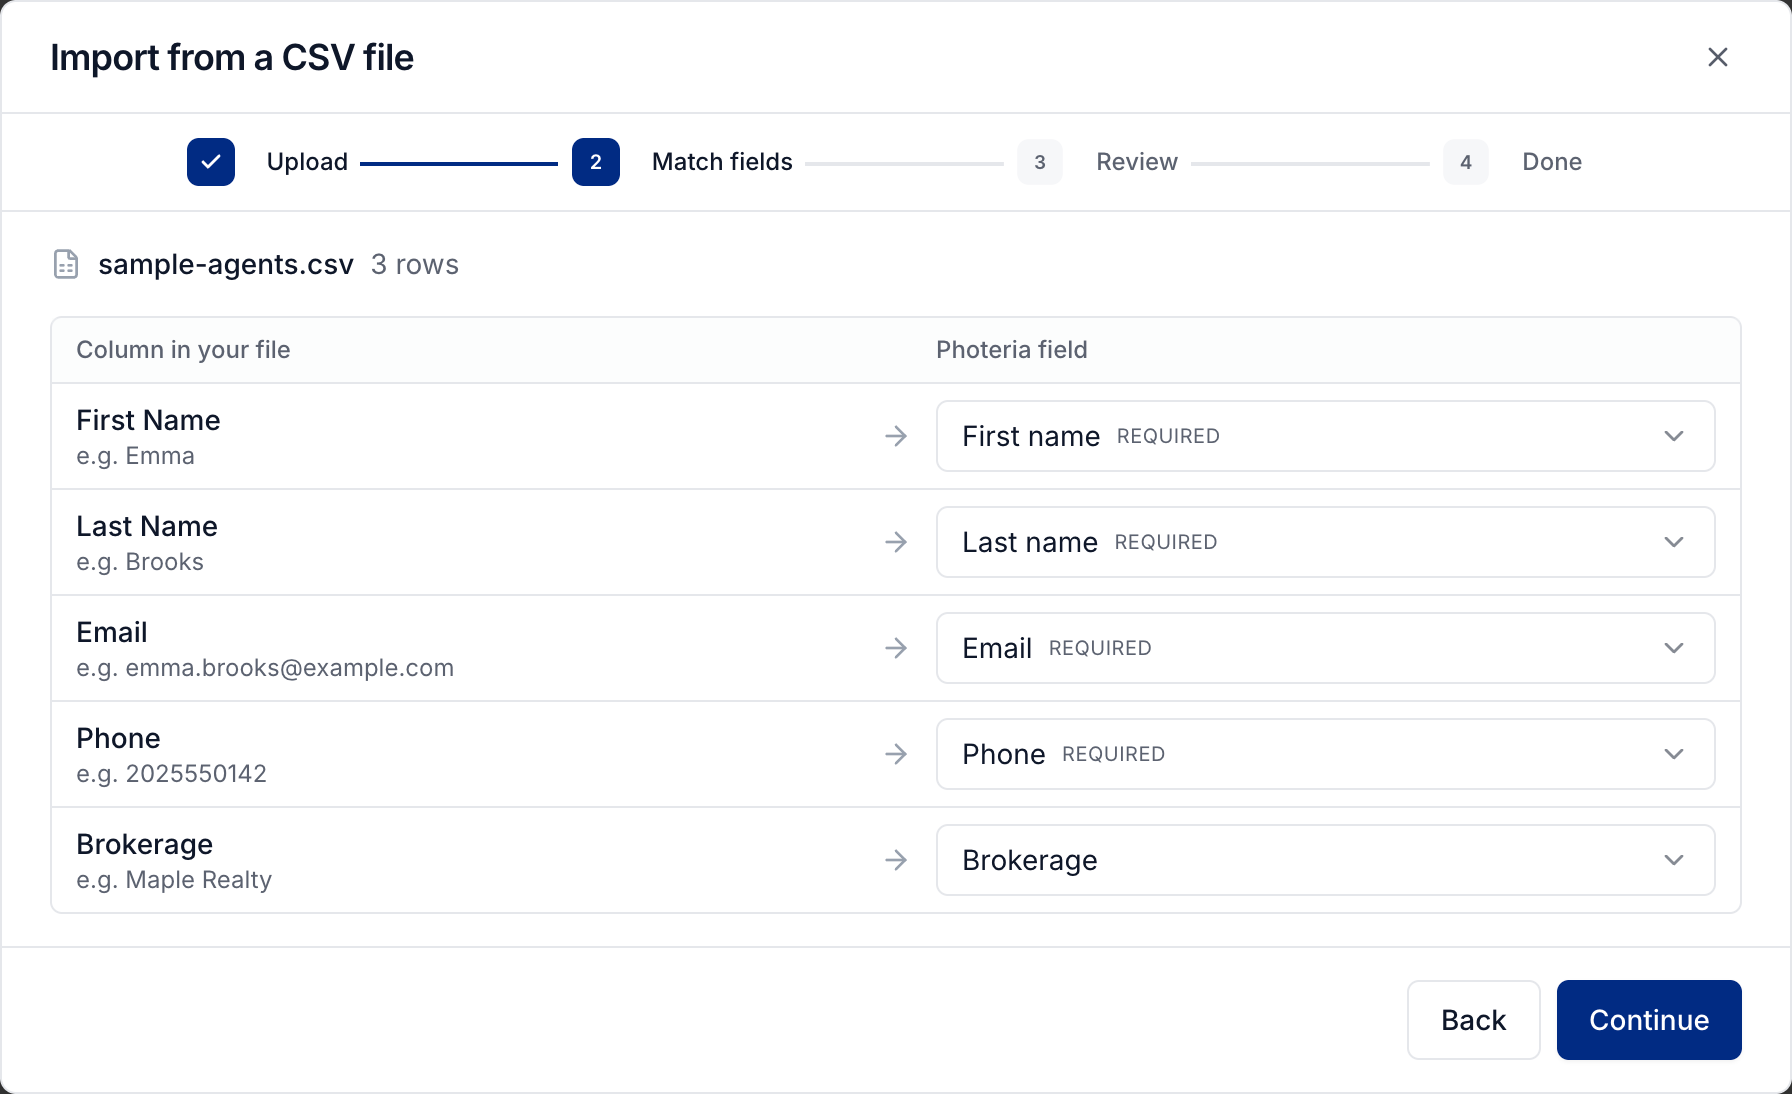Click the arrow icon in the First Name row
Screen dimensions: 1792x1094
[x=896, y=436]
